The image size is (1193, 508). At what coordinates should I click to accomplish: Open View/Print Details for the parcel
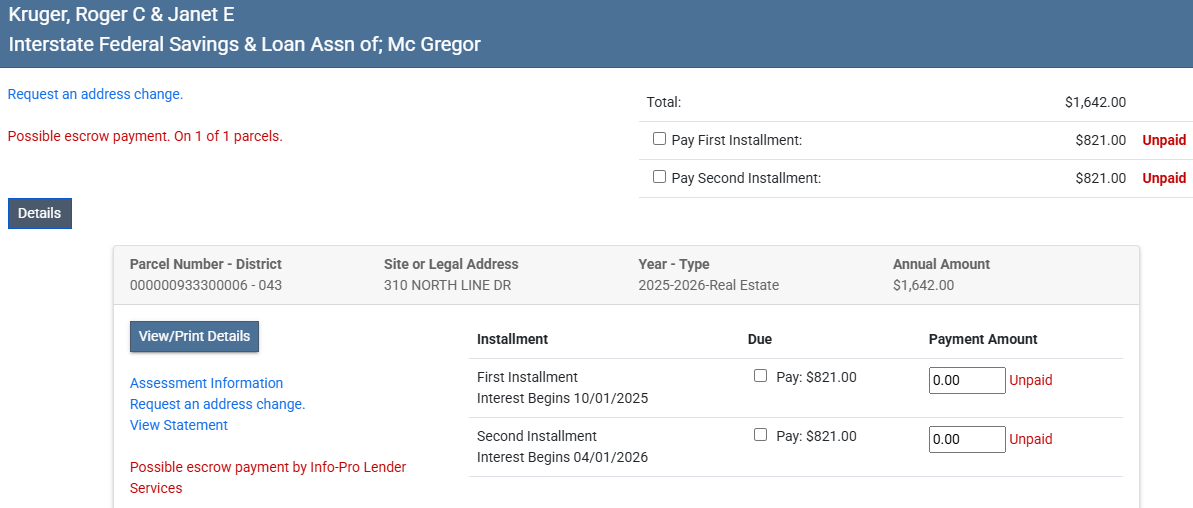[x=194, y=336]
